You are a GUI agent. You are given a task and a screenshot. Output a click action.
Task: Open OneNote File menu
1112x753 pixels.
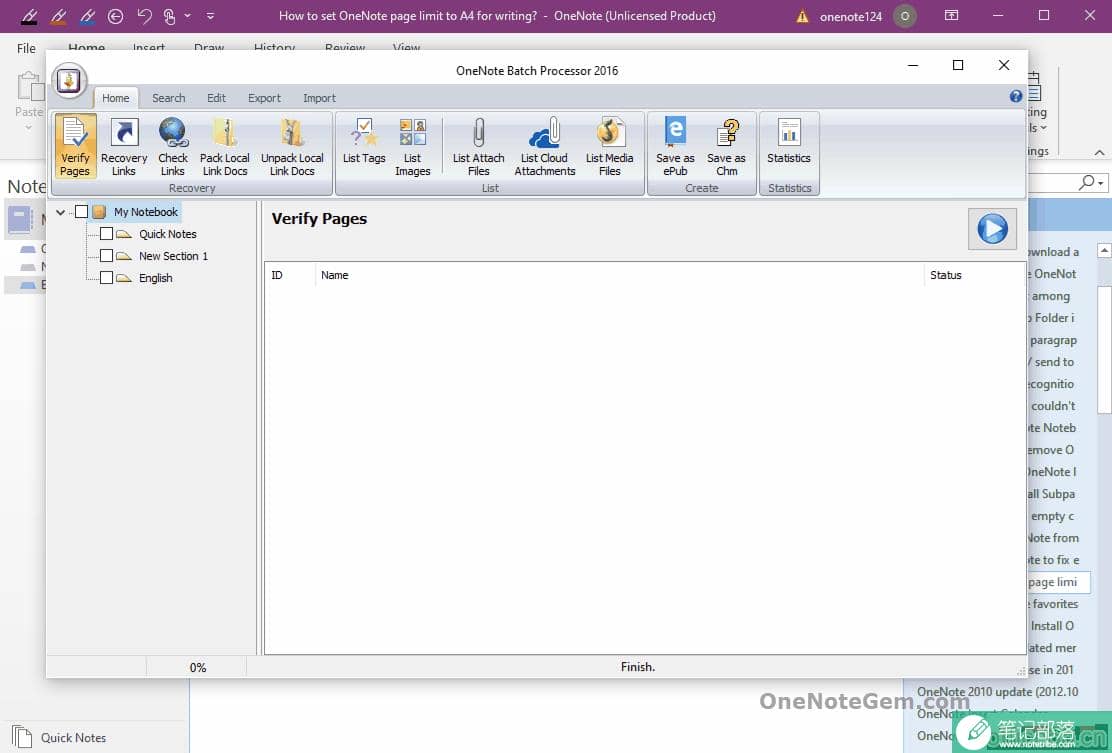pos(26,48)
